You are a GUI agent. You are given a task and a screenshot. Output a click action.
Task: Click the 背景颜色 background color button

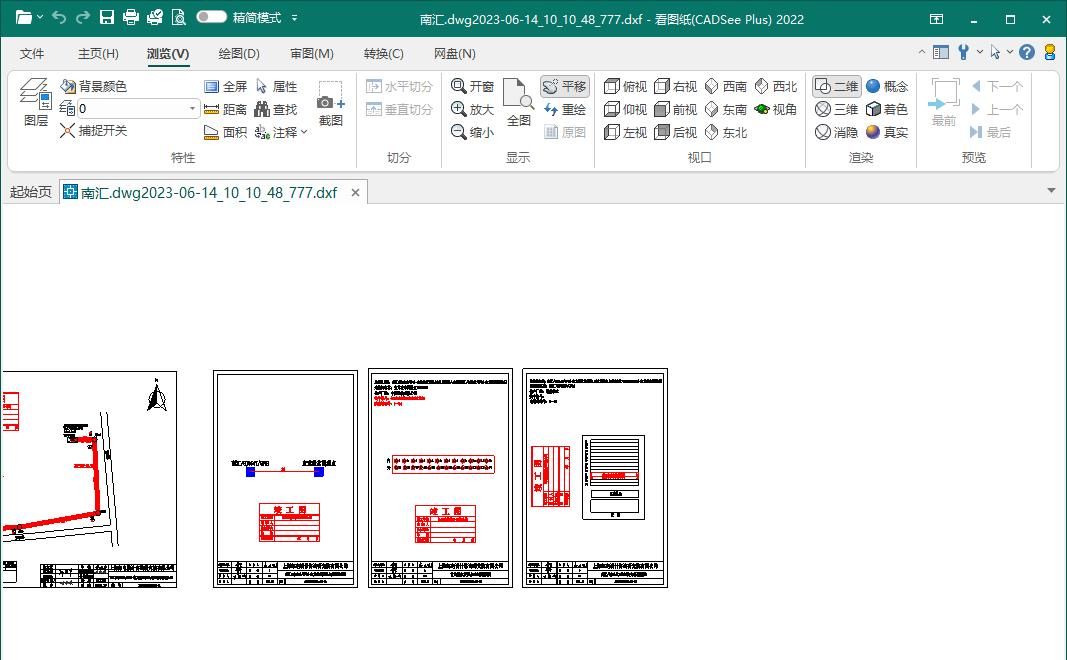[93, 86]
